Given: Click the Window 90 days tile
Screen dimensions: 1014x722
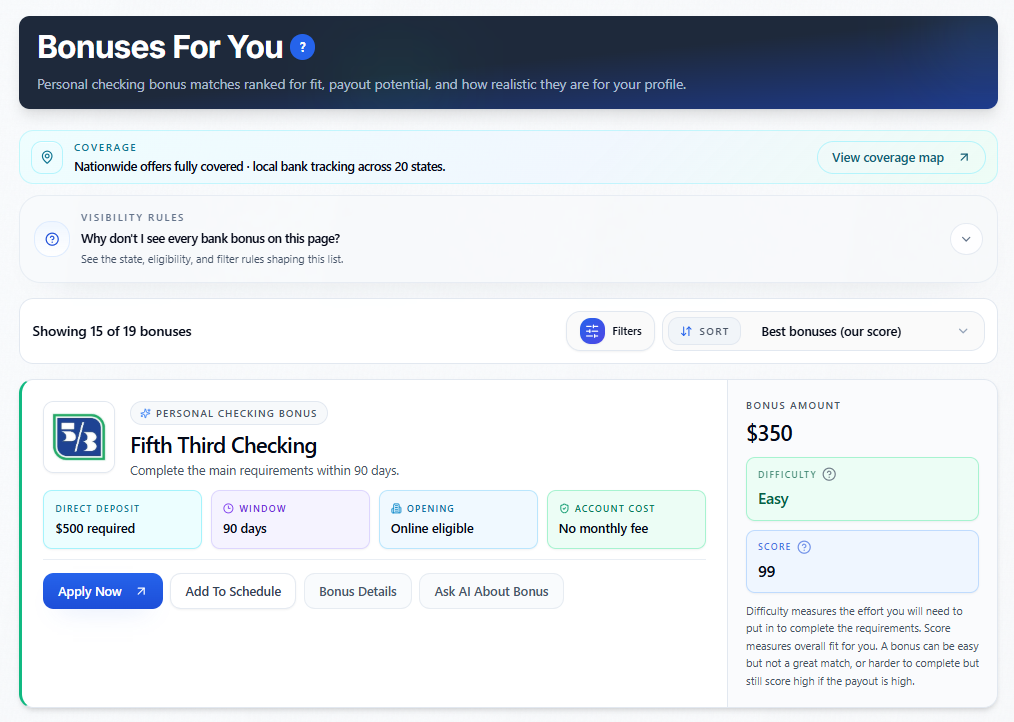Looking at the screenshot, I should tap(290, 520).
